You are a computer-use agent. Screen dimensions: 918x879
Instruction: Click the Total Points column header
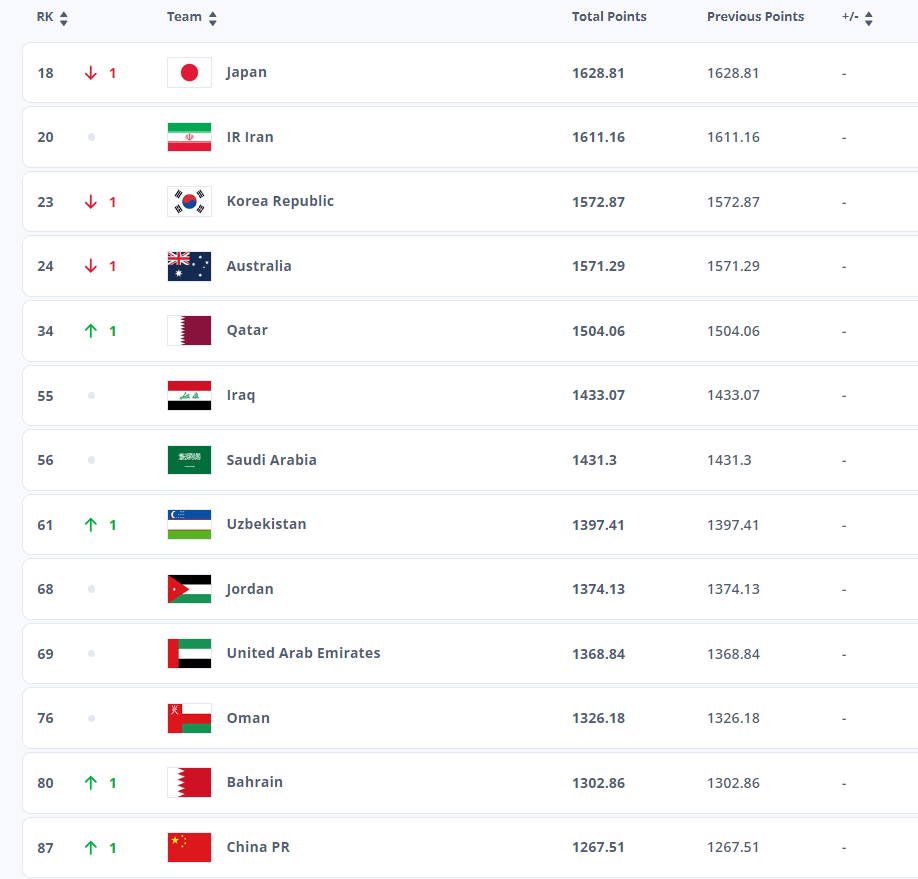(609, 16)
